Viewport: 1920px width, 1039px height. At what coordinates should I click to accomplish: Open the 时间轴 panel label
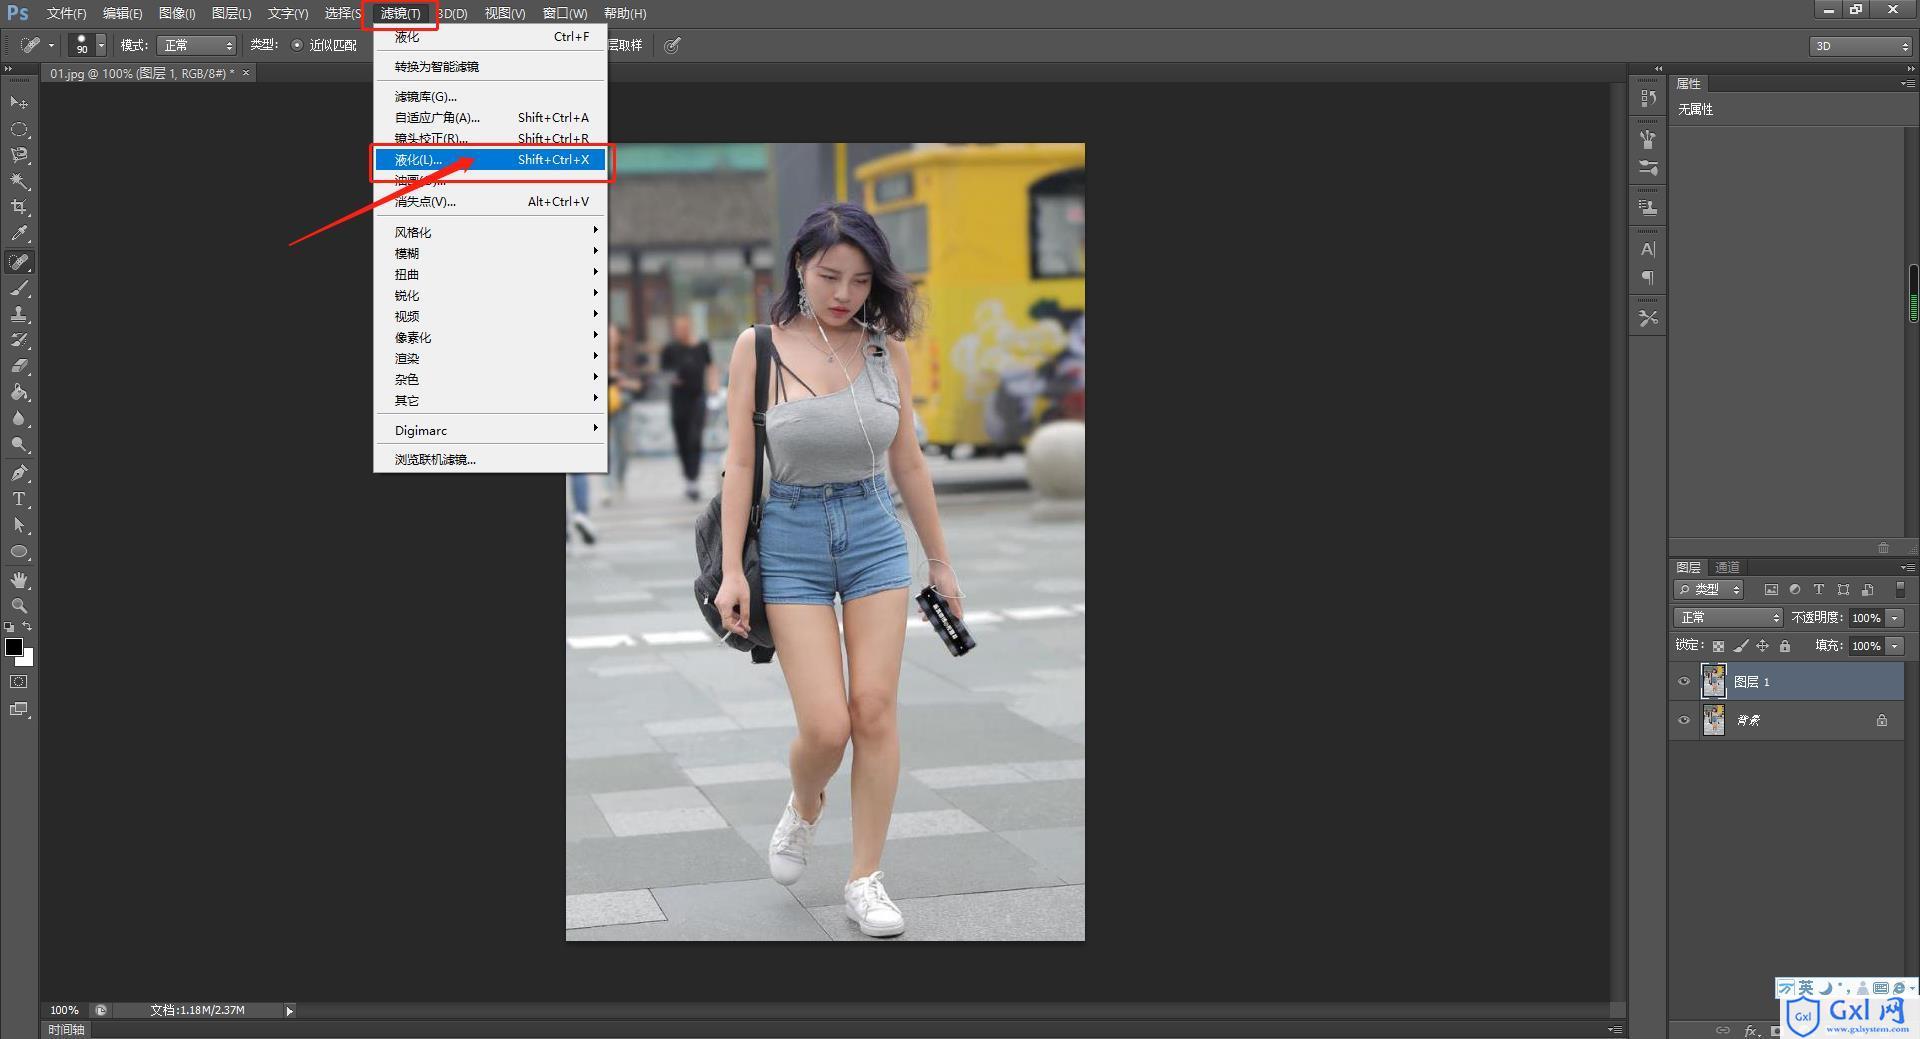click(x=67, y=1029)
